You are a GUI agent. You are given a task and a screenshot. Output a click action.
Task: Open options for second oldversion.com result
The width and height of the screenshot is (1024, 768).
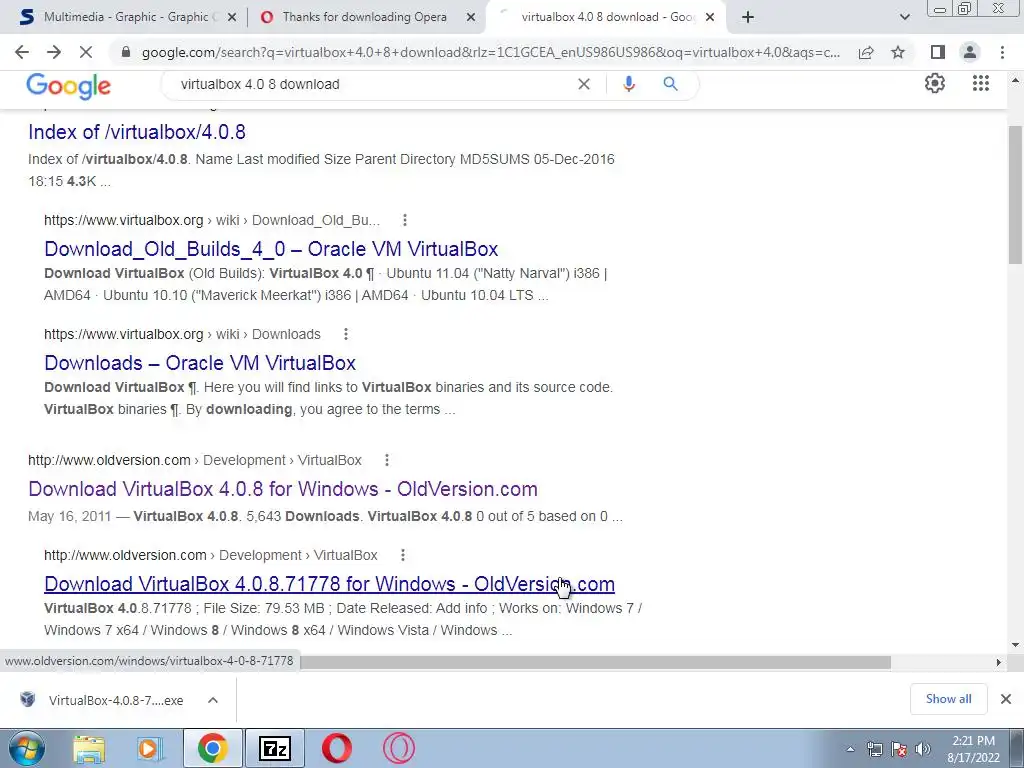403,555
